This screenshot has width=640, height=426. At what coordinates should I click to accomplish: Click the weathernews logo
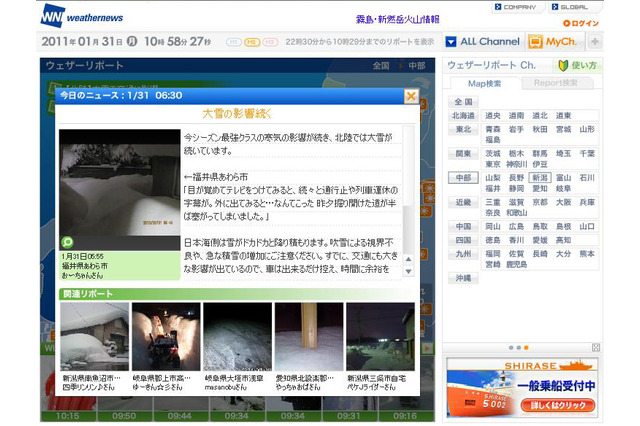78,16
